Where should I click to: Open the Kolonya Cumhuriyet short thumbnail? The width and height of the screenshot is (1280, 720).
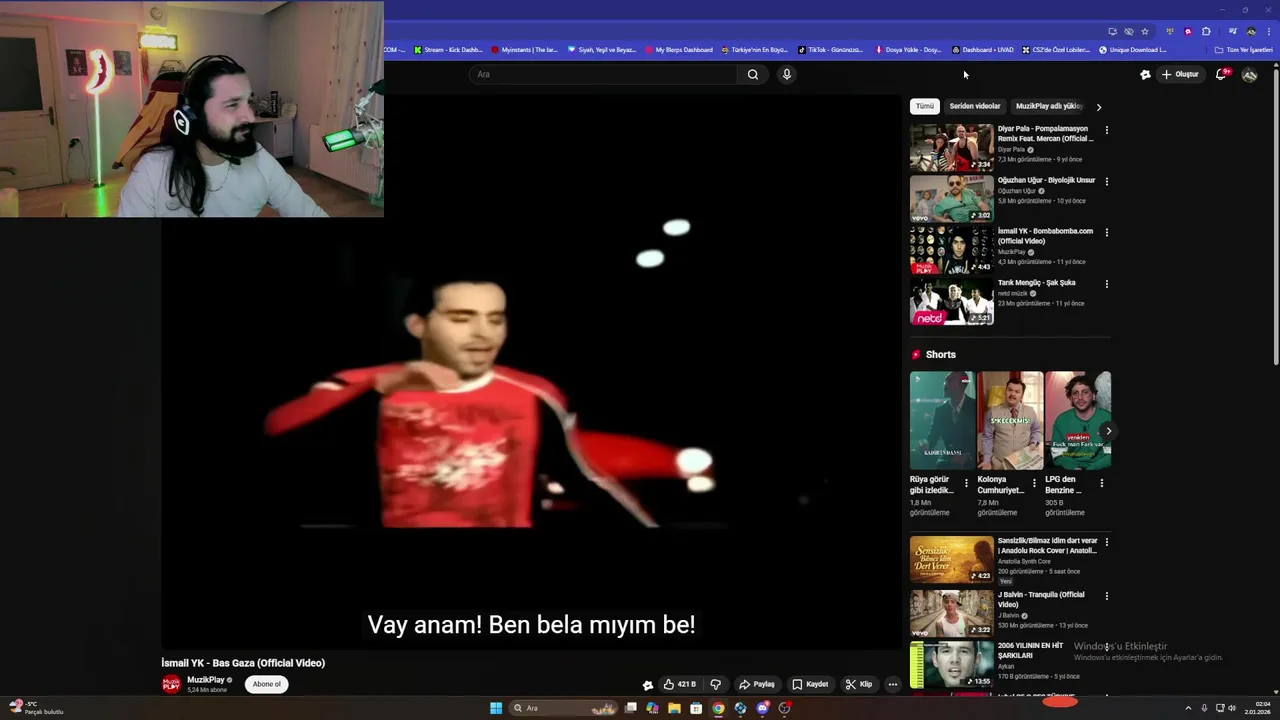pyautogui.click(x=1010, y=420)
